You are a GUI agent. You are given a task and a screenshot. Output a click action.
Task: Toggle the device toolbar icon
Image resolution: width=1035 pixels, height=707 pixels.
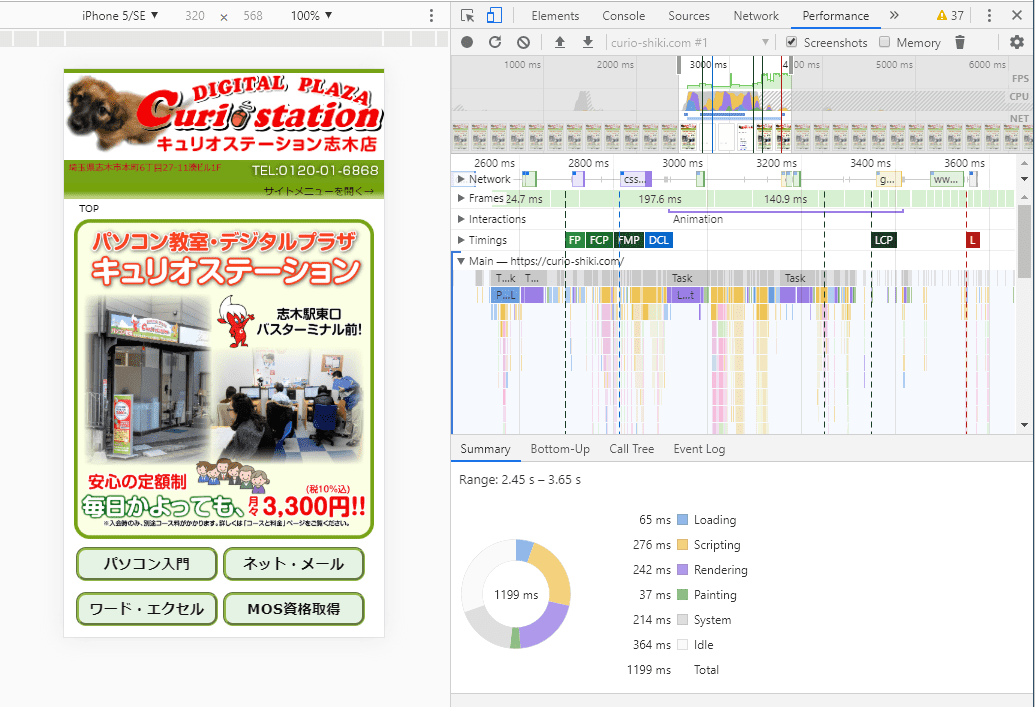pyautogui.click(x=494, y=15)
